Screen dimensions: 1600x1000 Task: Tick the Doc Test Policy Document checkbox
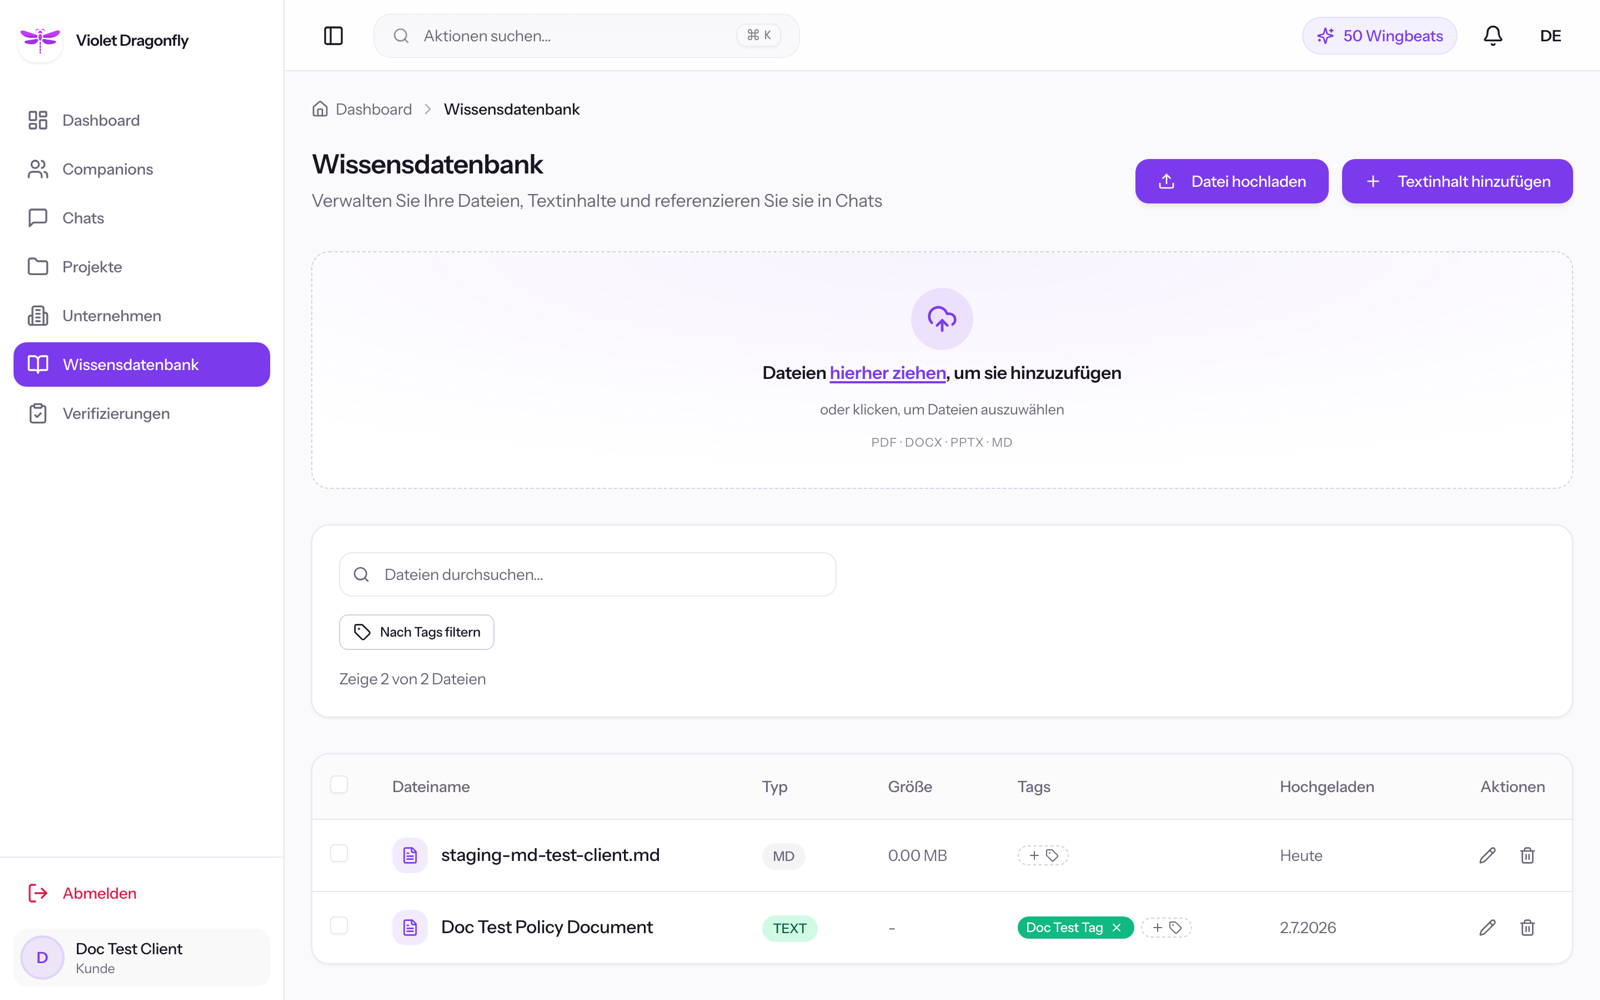click(339, 926)
